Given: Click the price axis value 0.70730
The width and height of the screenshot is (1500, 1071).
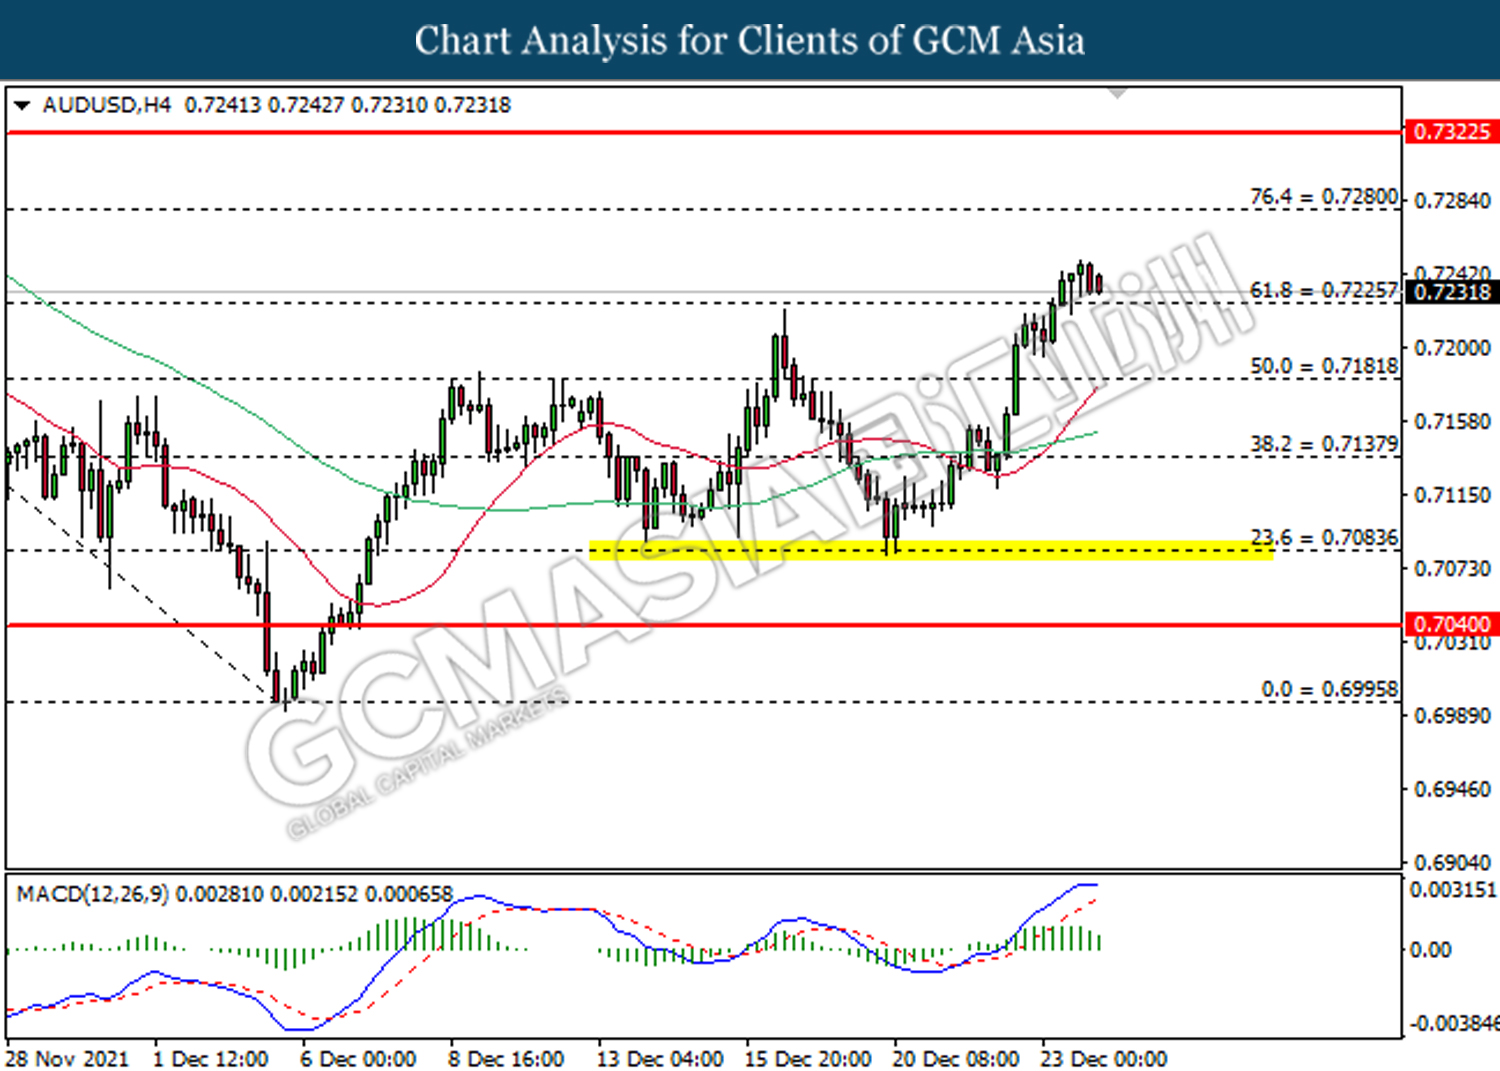Looking at the screenshot, I should point(1452,568).
